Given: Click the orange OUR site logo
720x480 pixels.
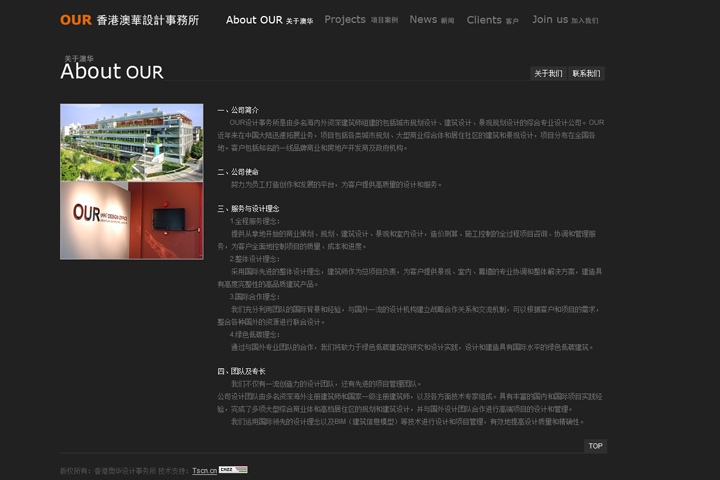Looking at the screenshot, I should coord(76,20).
